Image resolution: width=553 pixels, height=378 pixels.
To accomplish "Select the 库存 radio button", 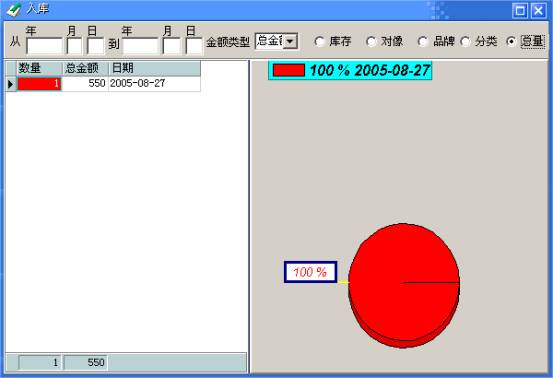I will click(320, 42).
